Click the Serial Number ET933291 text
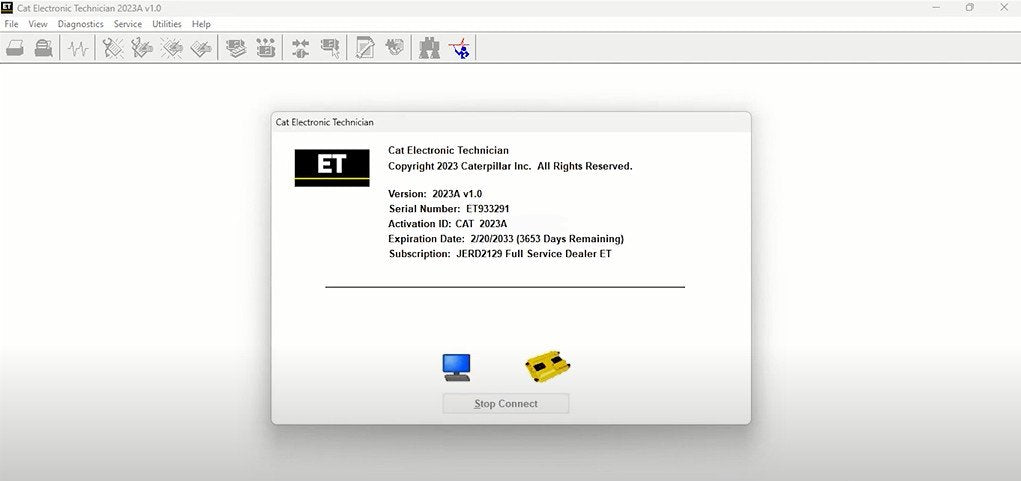The width and height of the screenshot is (1021, 481). [x=449, y=209]
